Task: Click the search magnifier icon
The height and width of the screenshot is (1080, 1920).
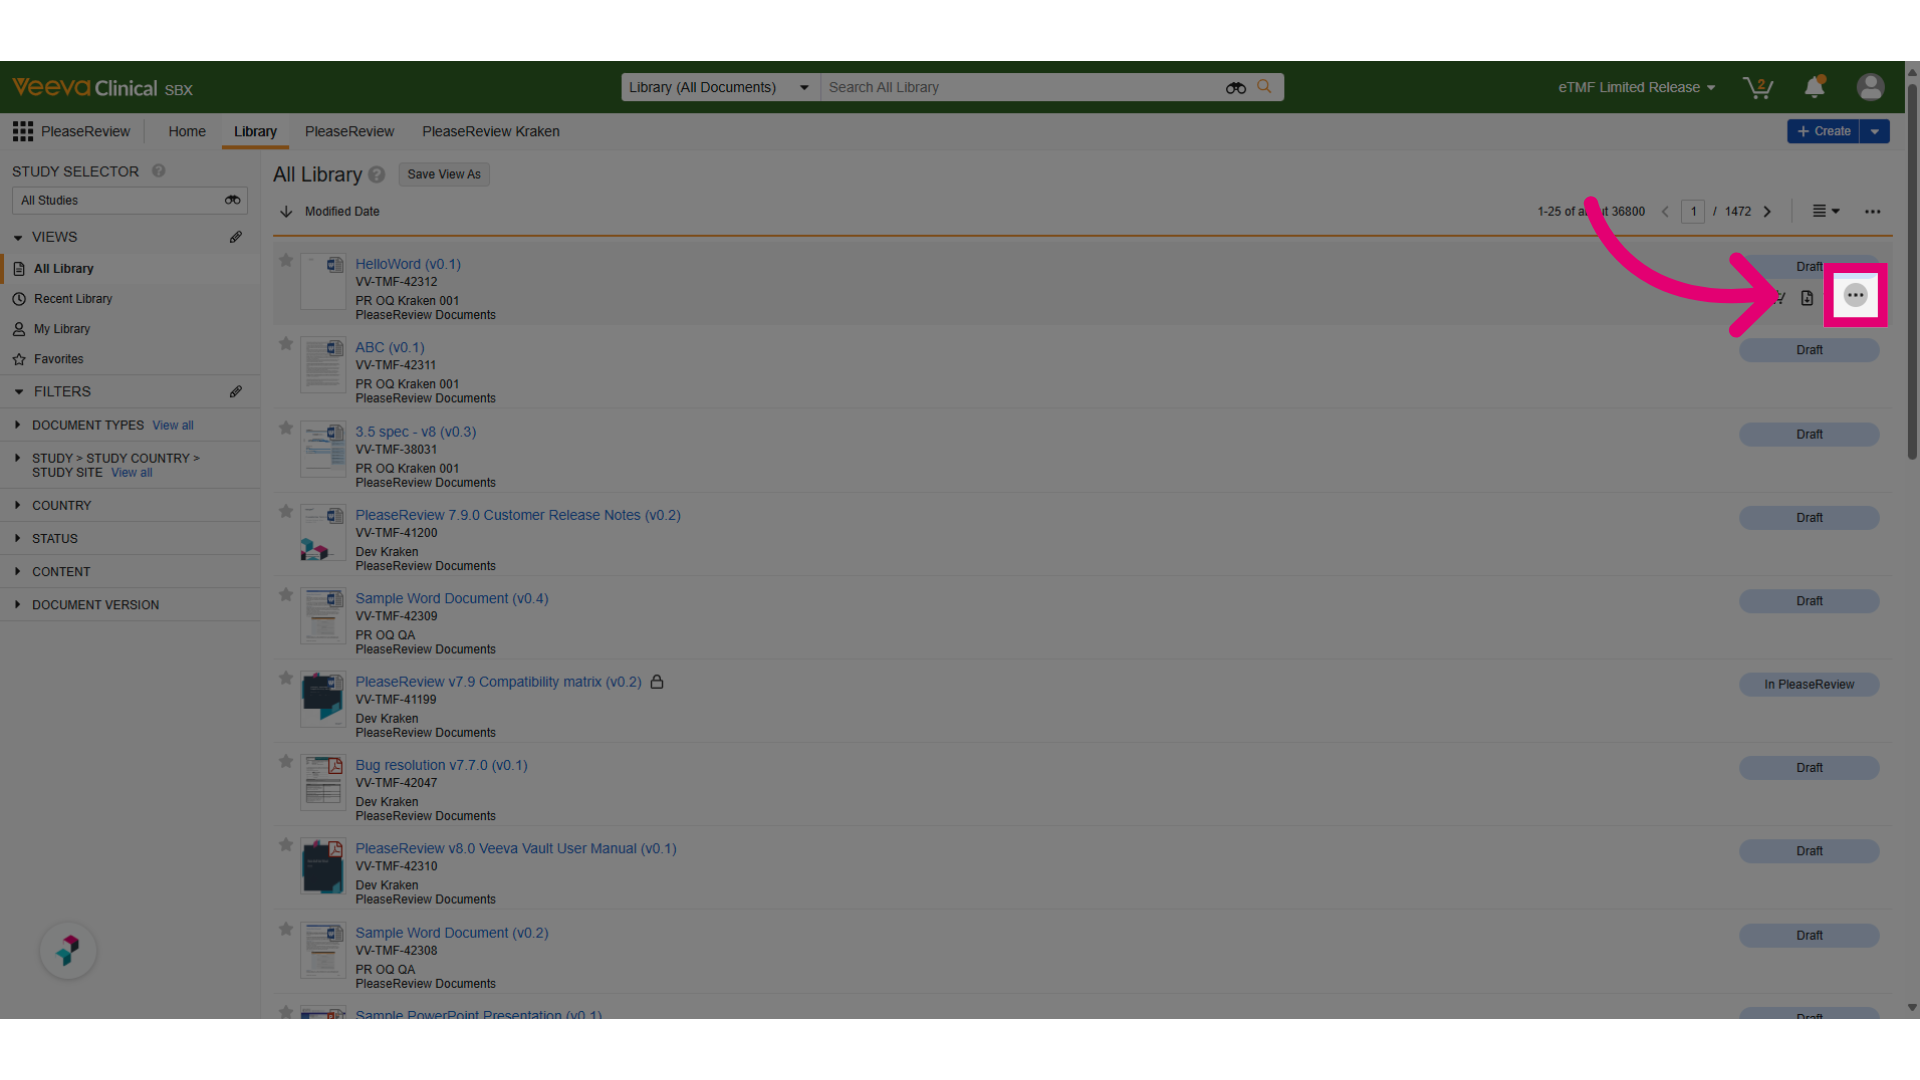Action: pyautogui.click(x=1264, y=87)
